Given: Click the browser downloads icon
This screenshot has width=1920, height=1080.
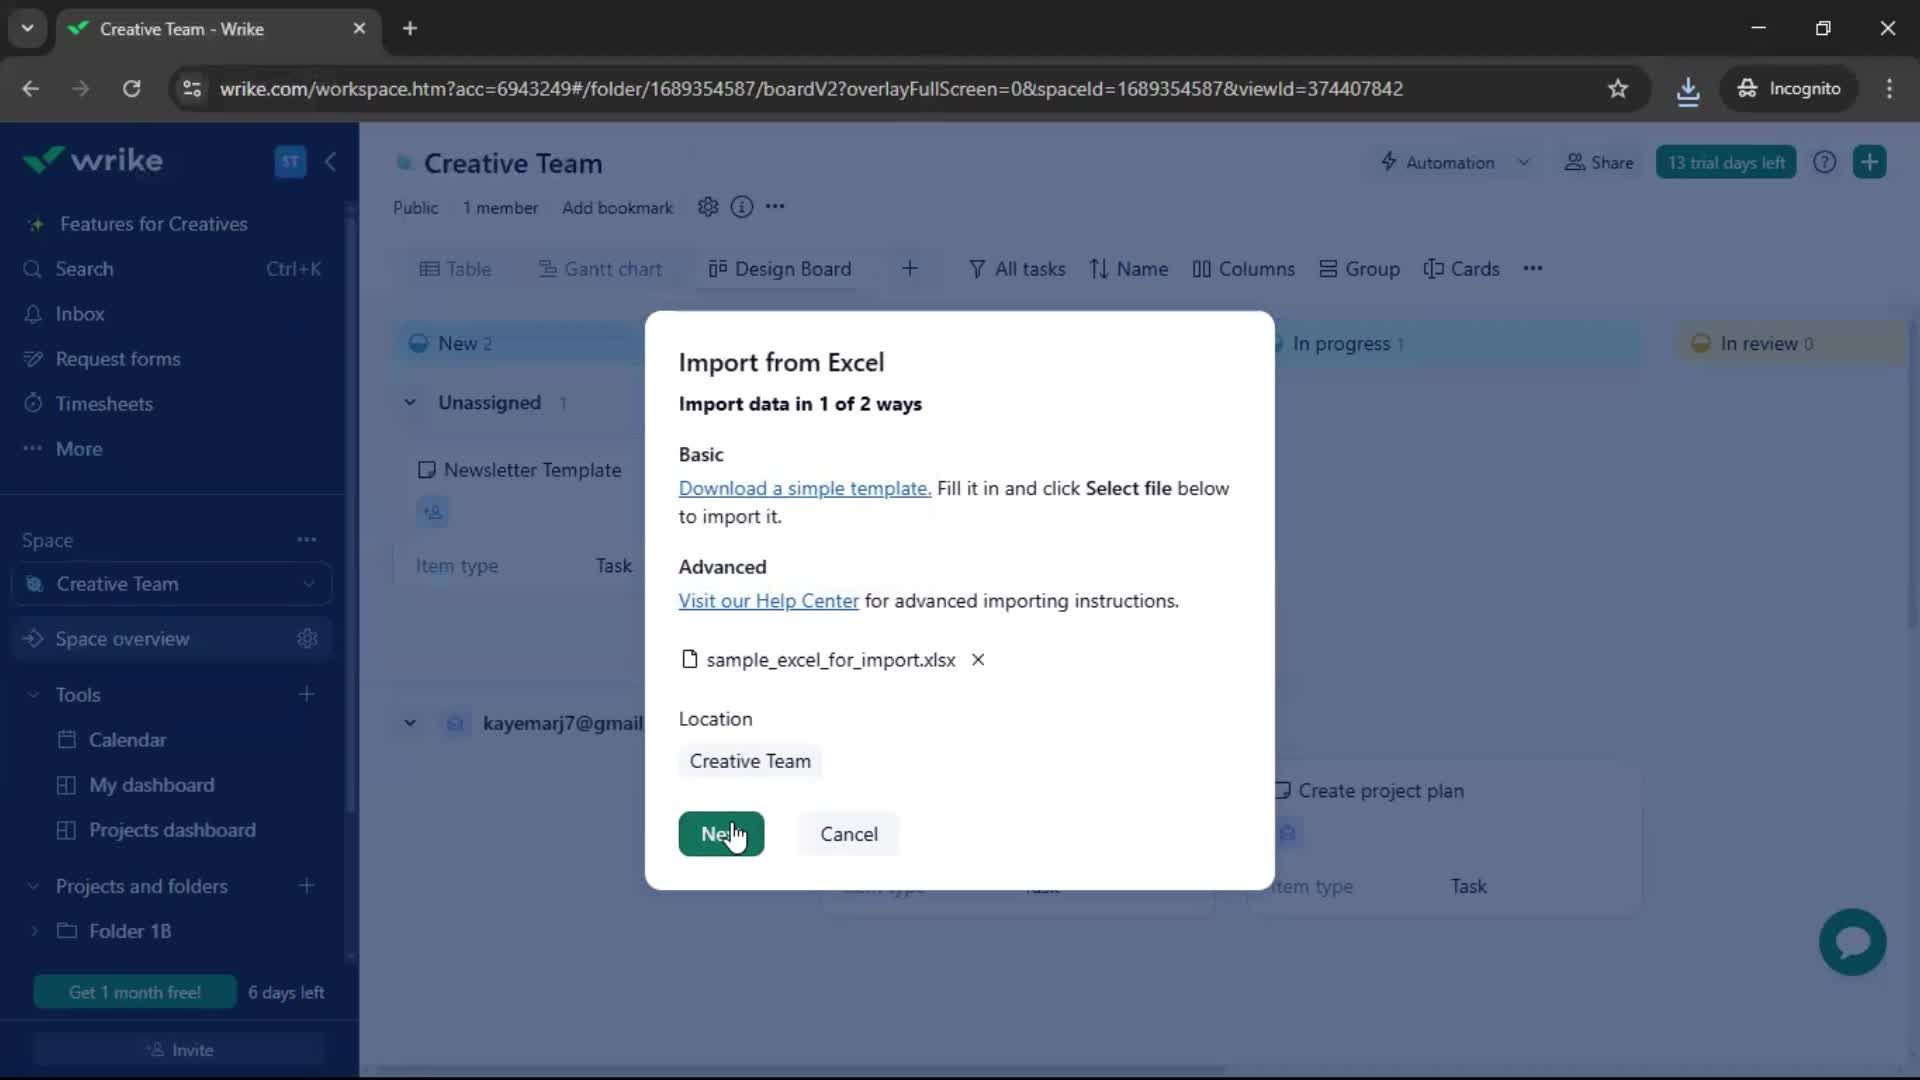Looking at the screenshot, I should [x=1688, y=90].
